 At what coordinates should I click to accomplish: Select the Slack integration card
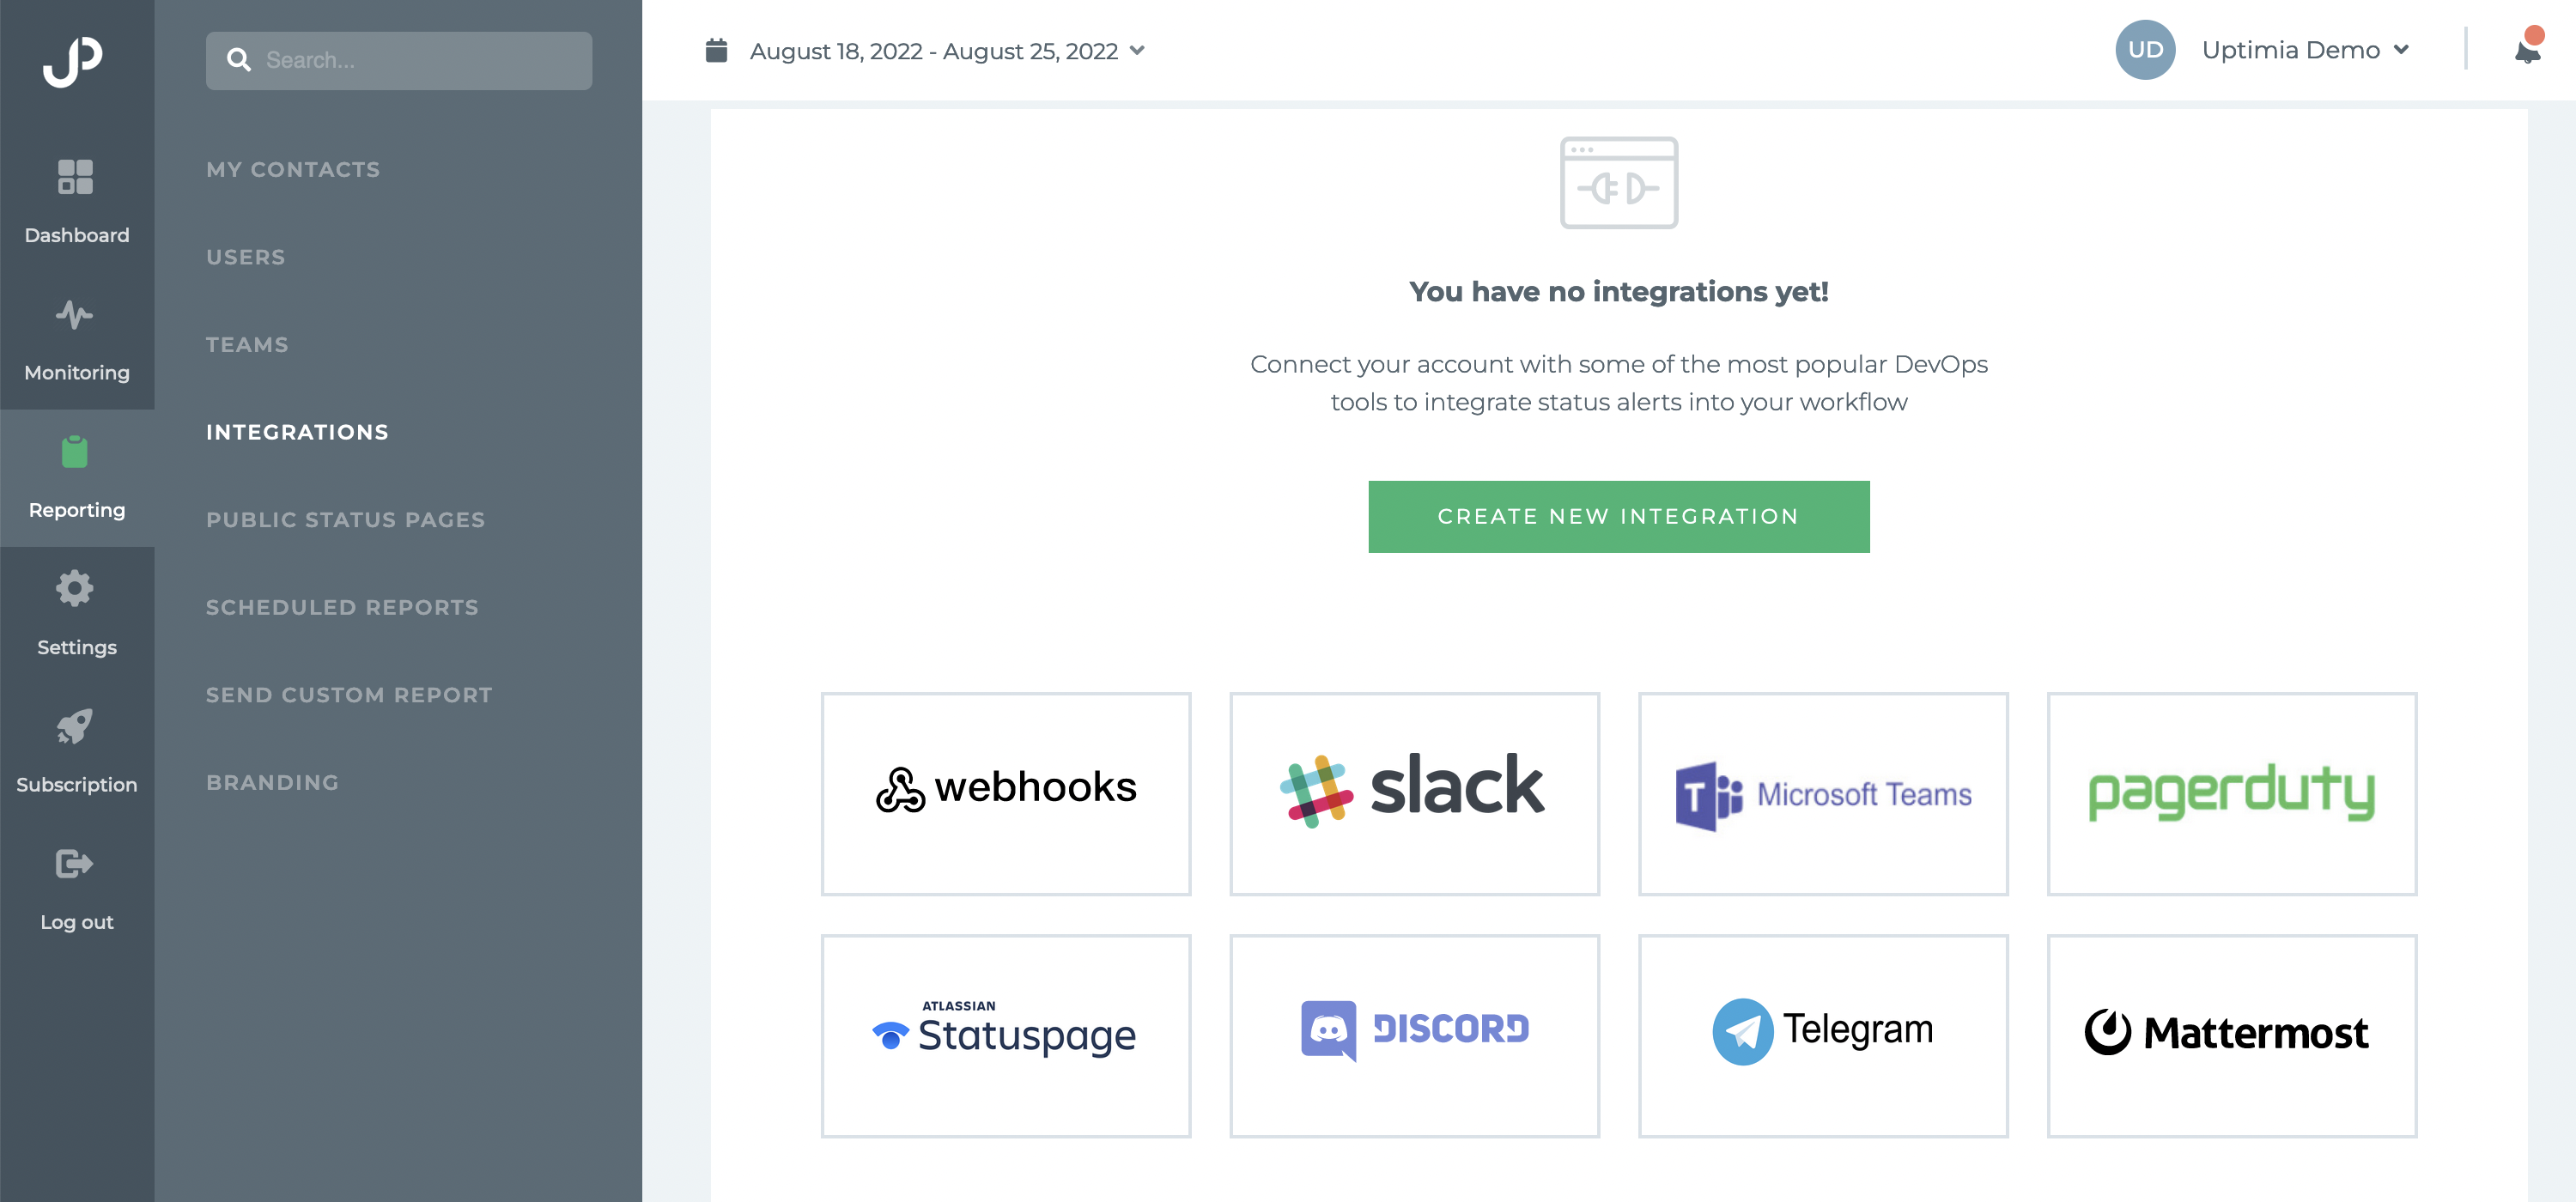point(1414,794)
